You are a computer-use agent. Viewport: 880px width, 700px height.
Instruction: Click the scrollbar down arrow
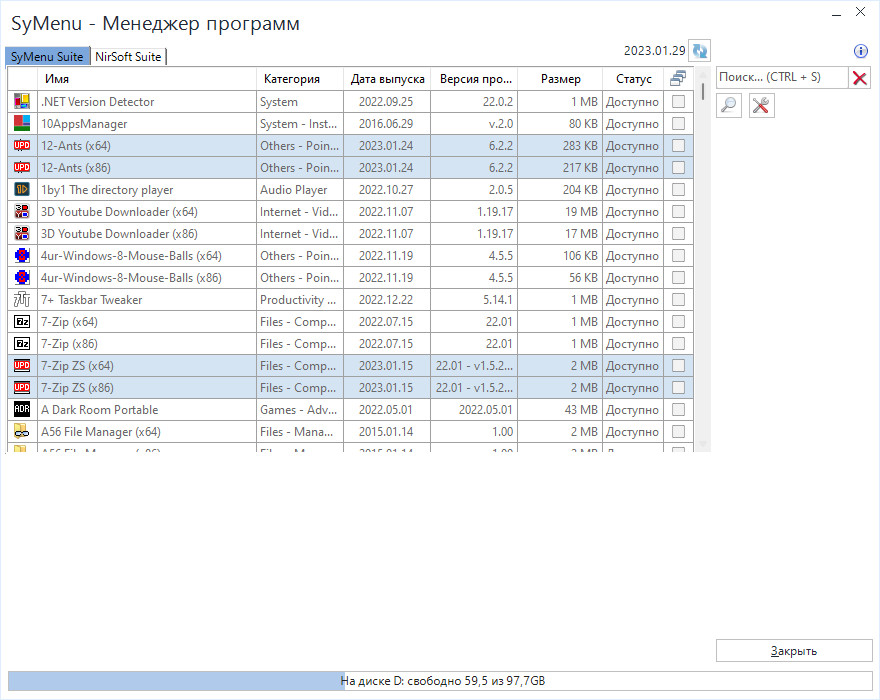703,444
